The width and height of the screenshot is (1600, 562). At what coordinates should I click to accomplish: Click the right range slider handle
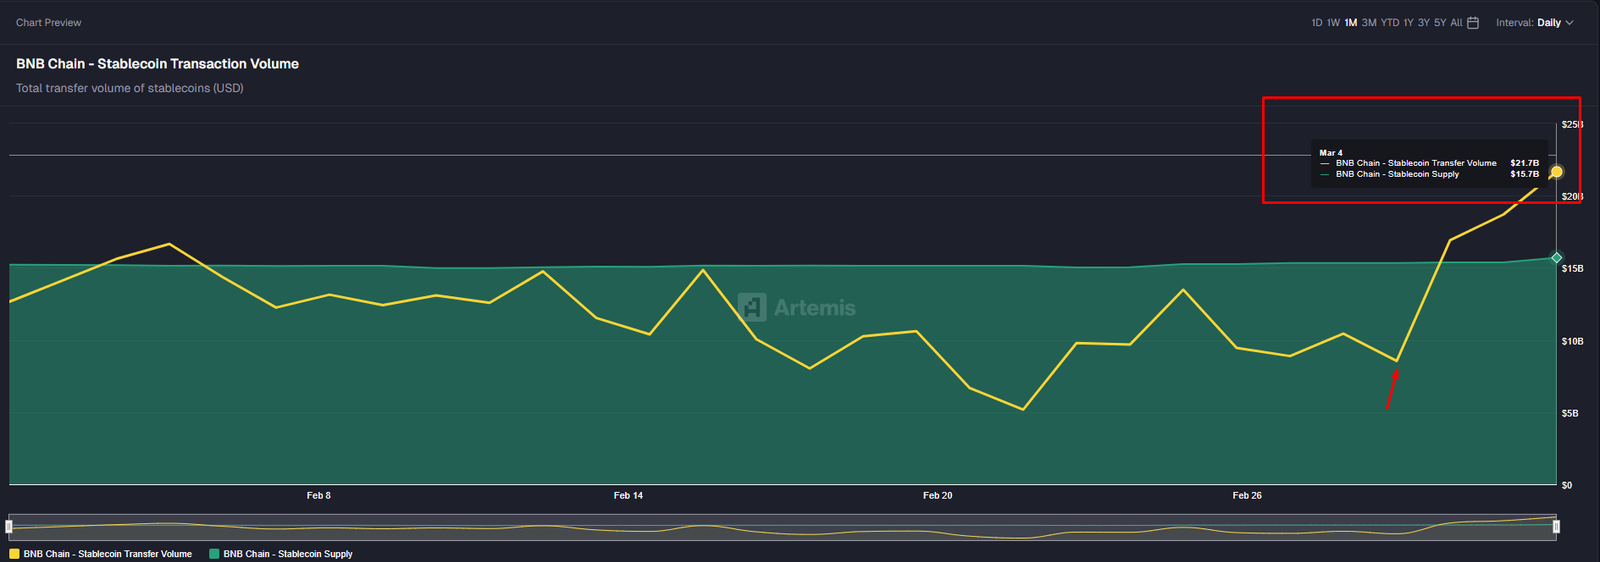click(1556, 526)
